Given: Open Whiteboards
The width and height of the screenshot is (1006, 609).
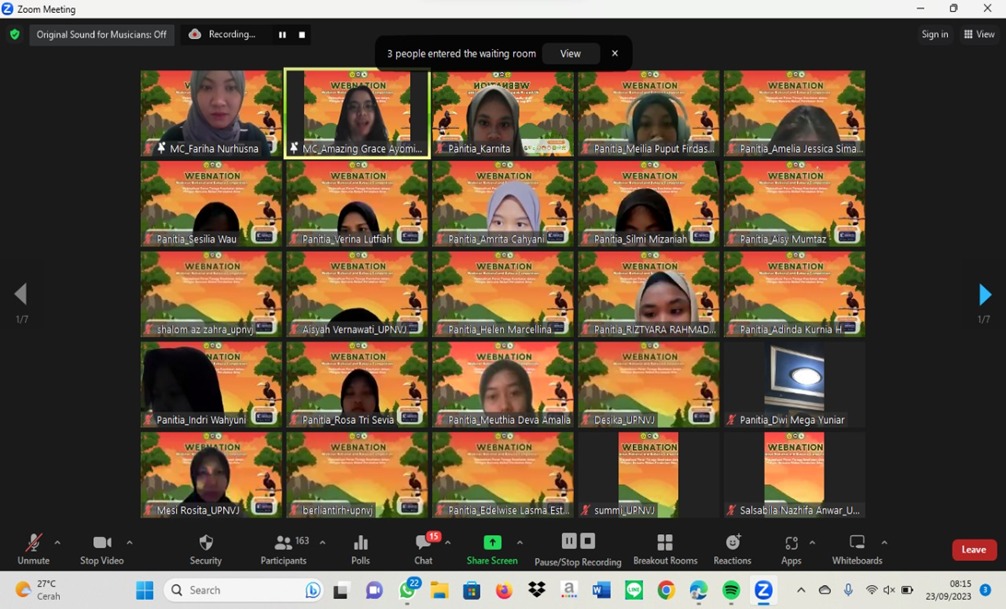Looking at the screenshot, I should click(857, 548).
